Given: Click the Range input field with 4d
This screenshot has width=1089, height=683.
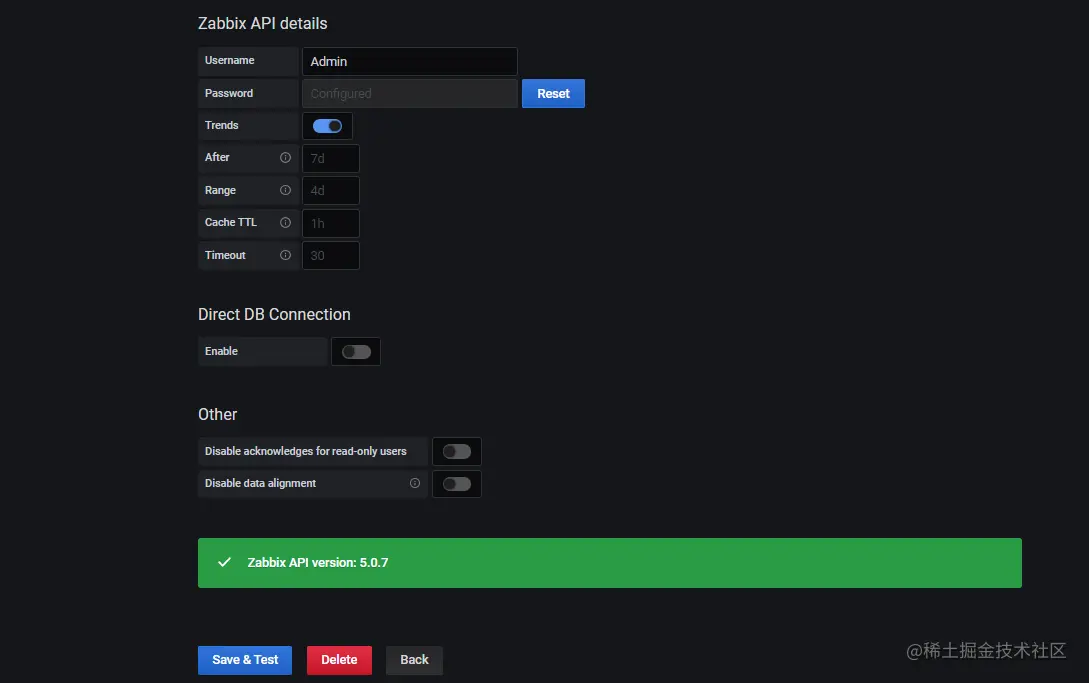Looking at the screenshot, I should click(331, 190).
